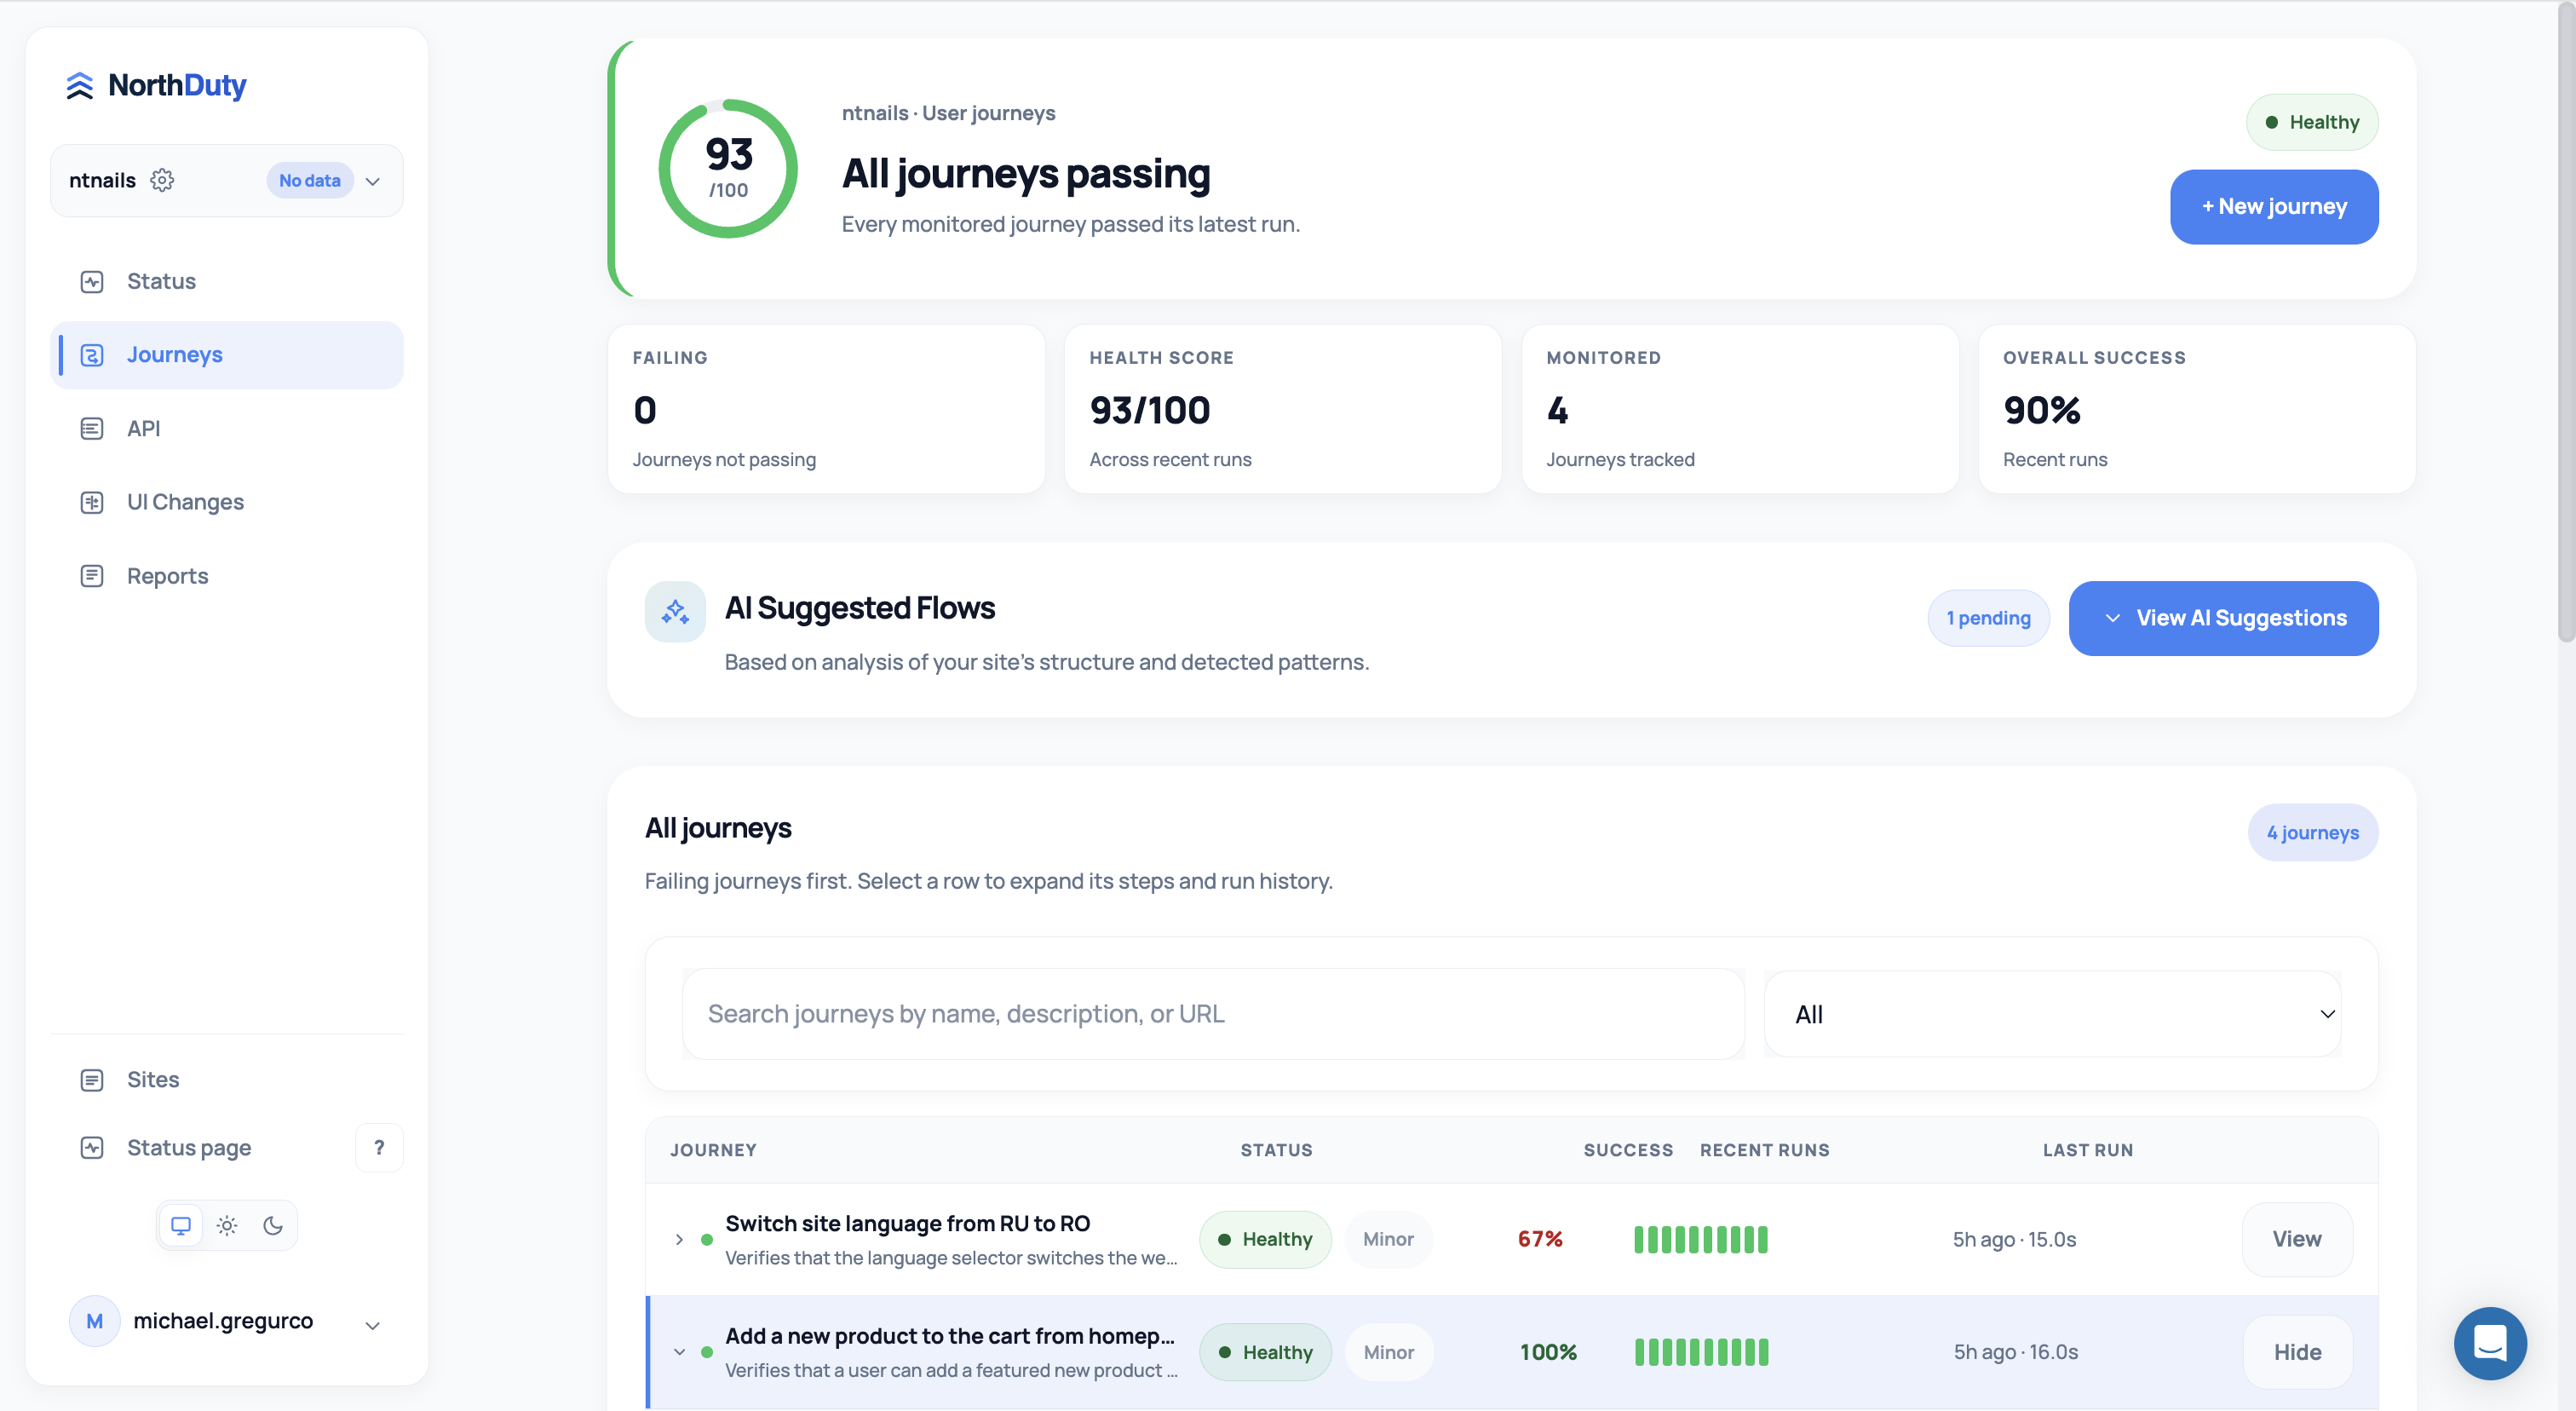This screenshot has width=2576, height=1411.
Task: Click the Sites list icon
Action: point(92,1080)
